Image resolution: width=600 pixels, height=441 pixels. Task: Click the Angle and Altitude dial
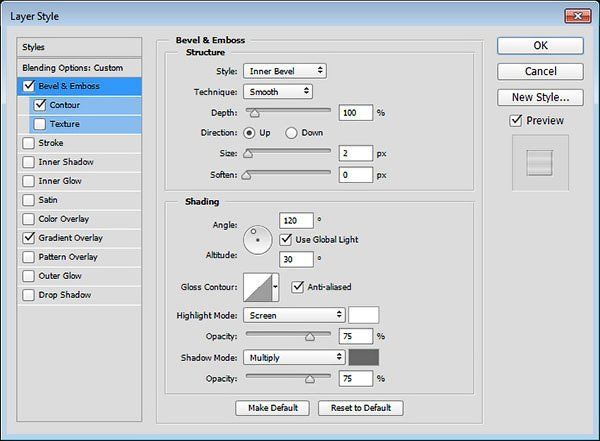pyautogui.click(x=258, y=240)
